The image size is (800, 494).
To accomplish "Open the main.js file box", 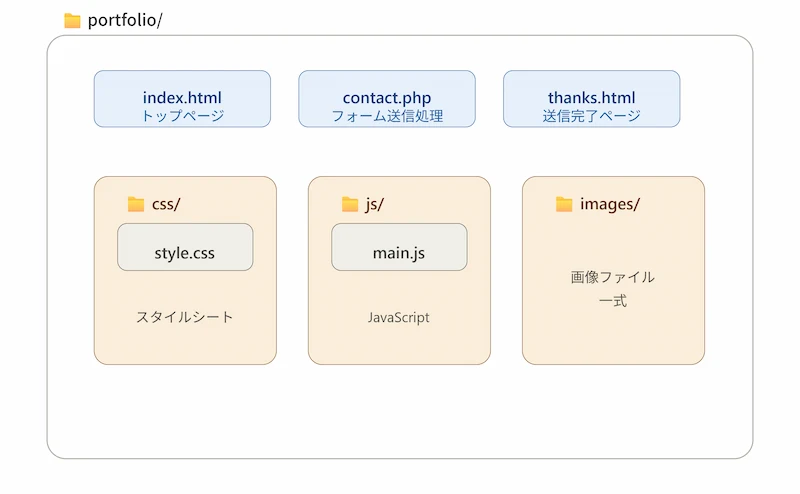I will (x=399, y=247).
